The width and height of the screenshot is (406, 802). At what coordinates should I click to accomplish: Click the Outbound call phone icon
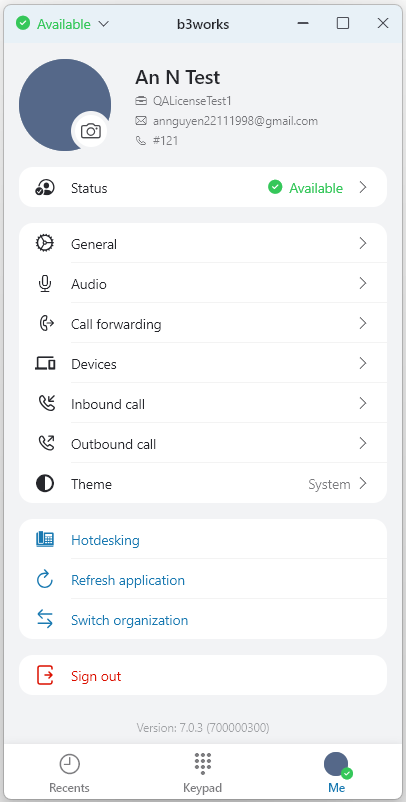45,443
